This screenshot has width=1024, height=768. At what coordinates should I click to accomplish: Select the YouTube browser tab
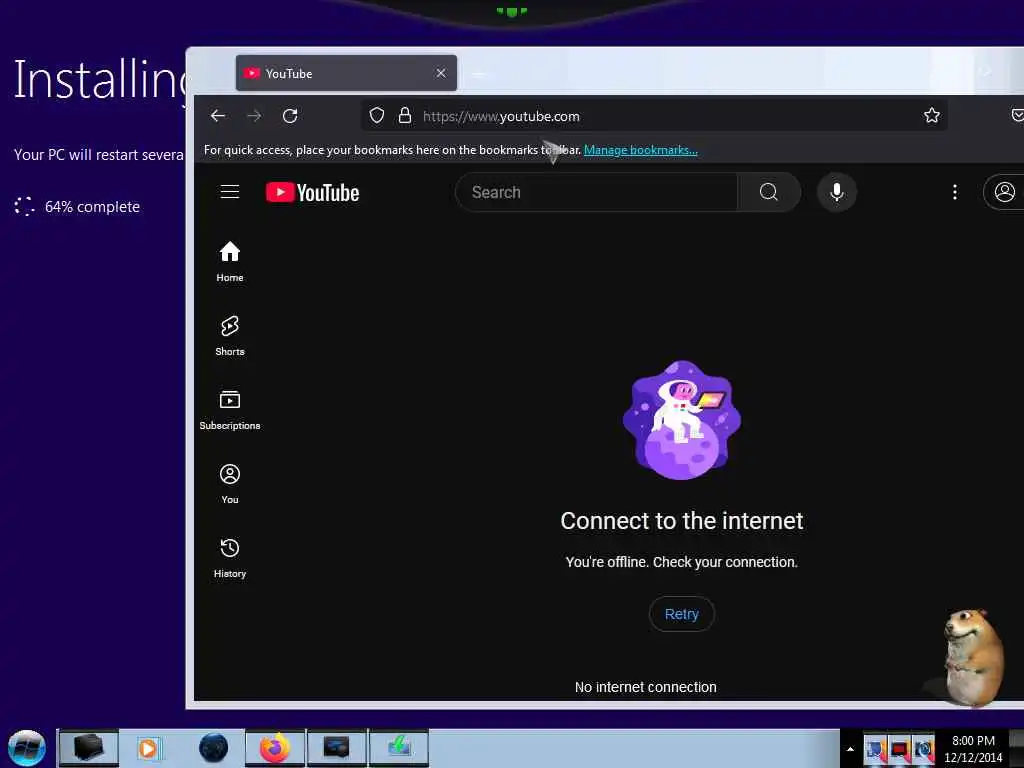coord(346,73)
